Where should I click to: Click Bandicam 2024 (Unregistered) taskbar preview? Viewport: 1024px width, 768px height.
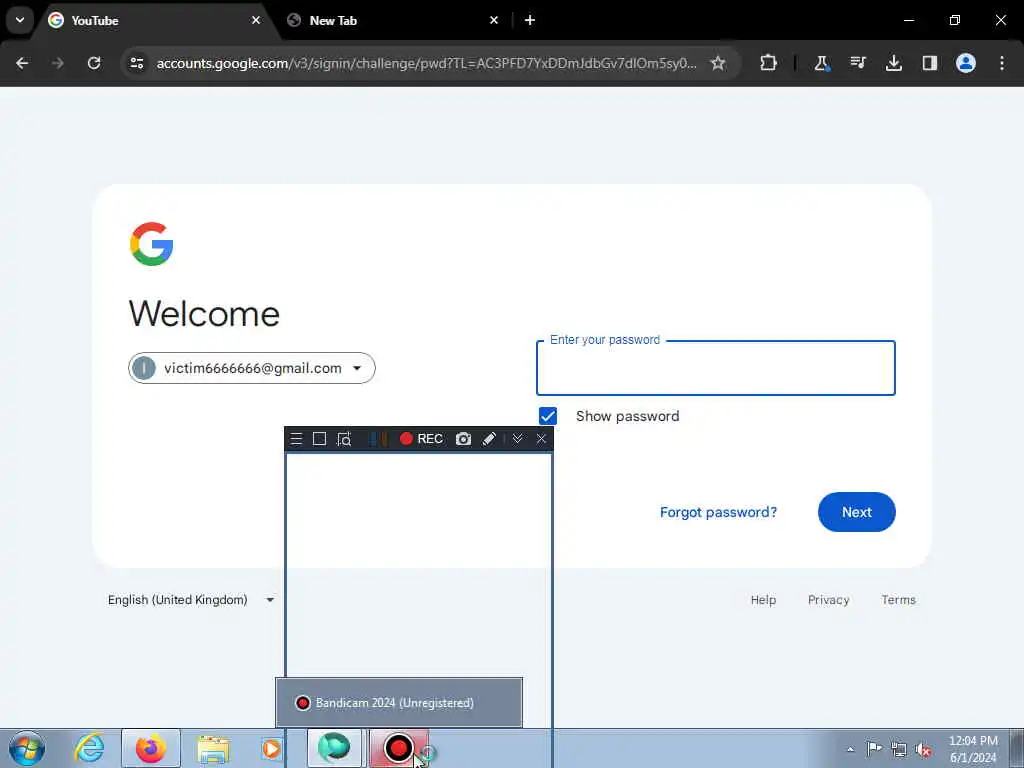pyautogui.click(x=399, y=703)
